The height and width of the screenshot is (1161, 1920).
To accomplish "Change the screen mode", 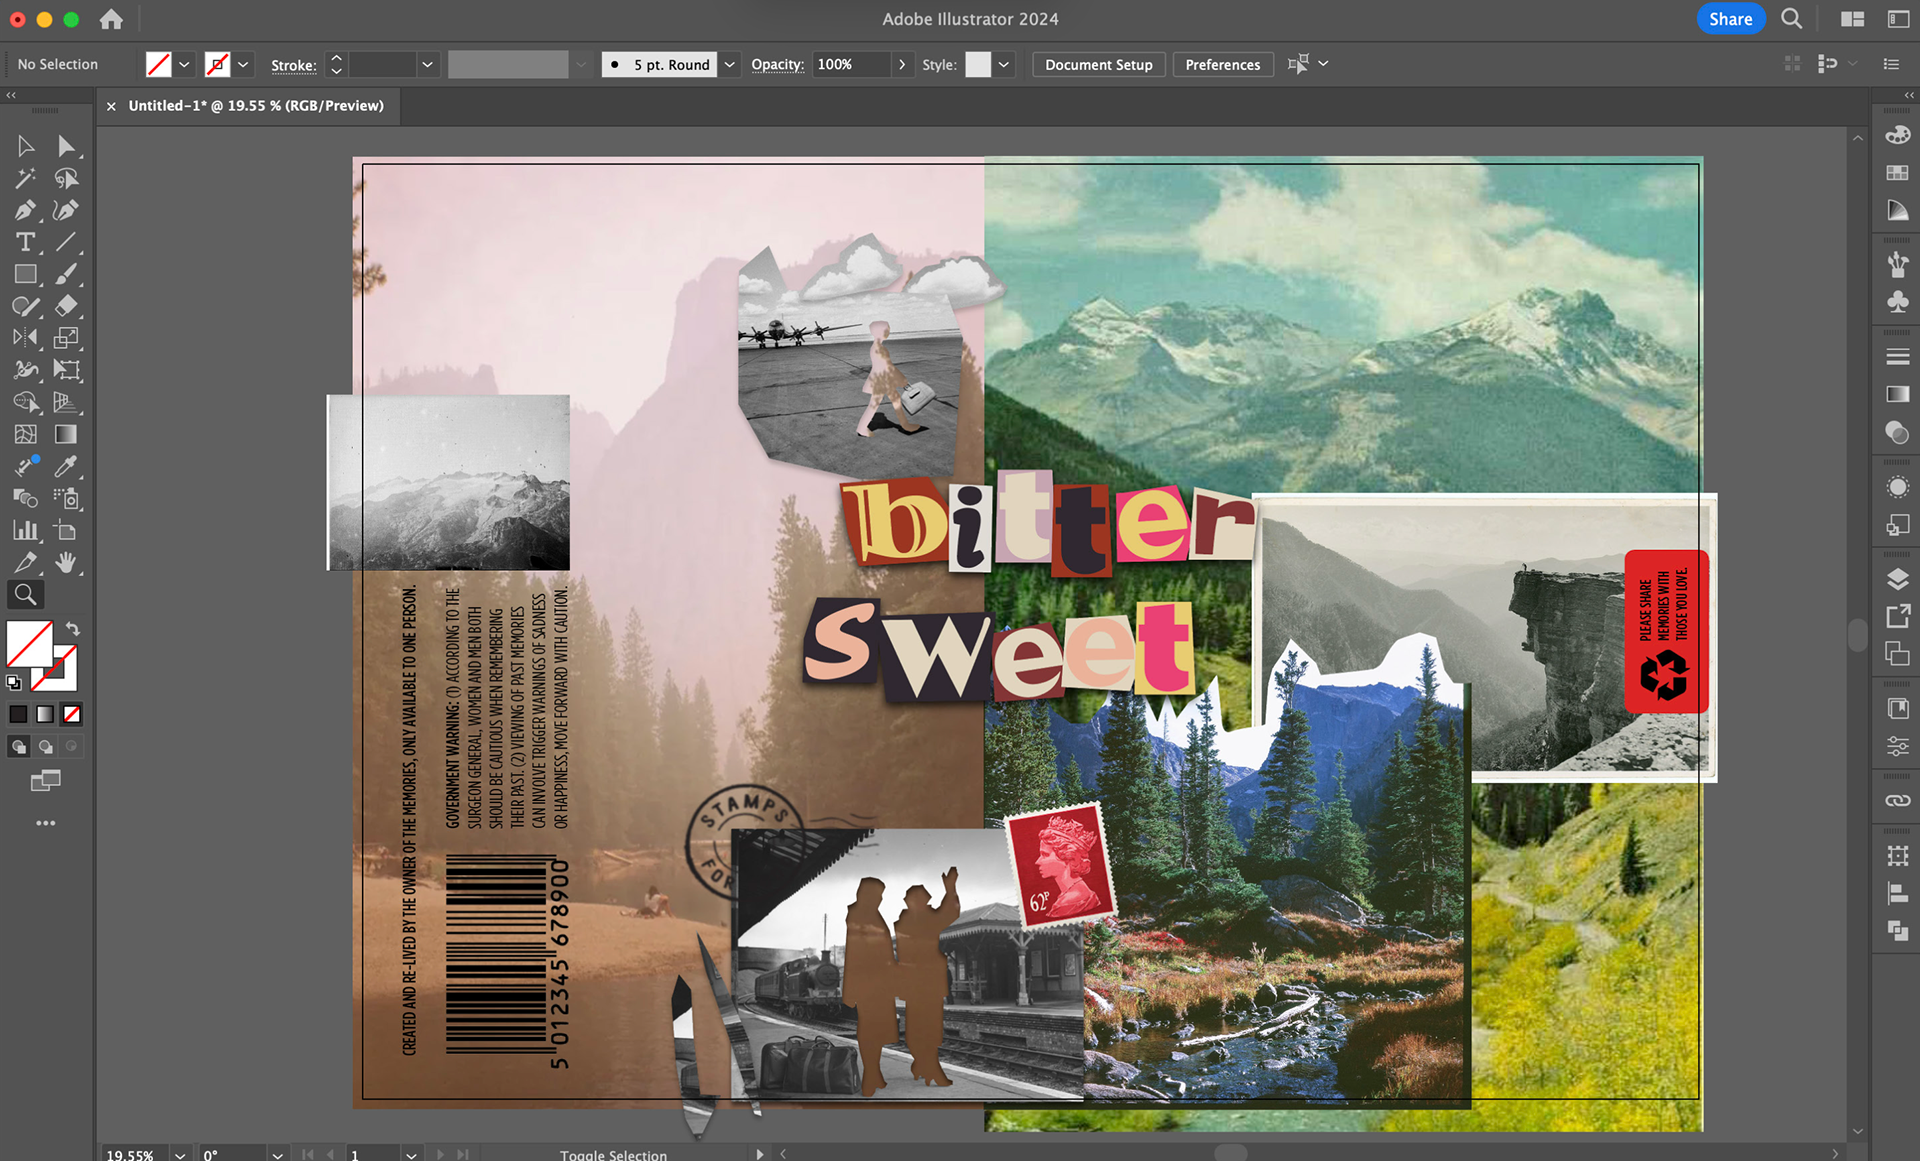I will click(x=45, y=781).
